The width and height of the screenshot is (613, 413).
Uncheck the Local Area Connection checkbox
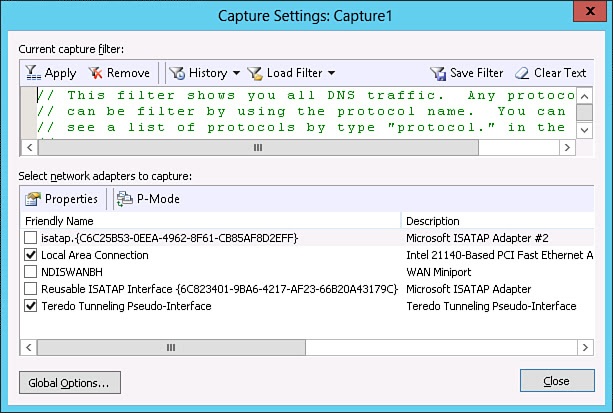(30, 255)
